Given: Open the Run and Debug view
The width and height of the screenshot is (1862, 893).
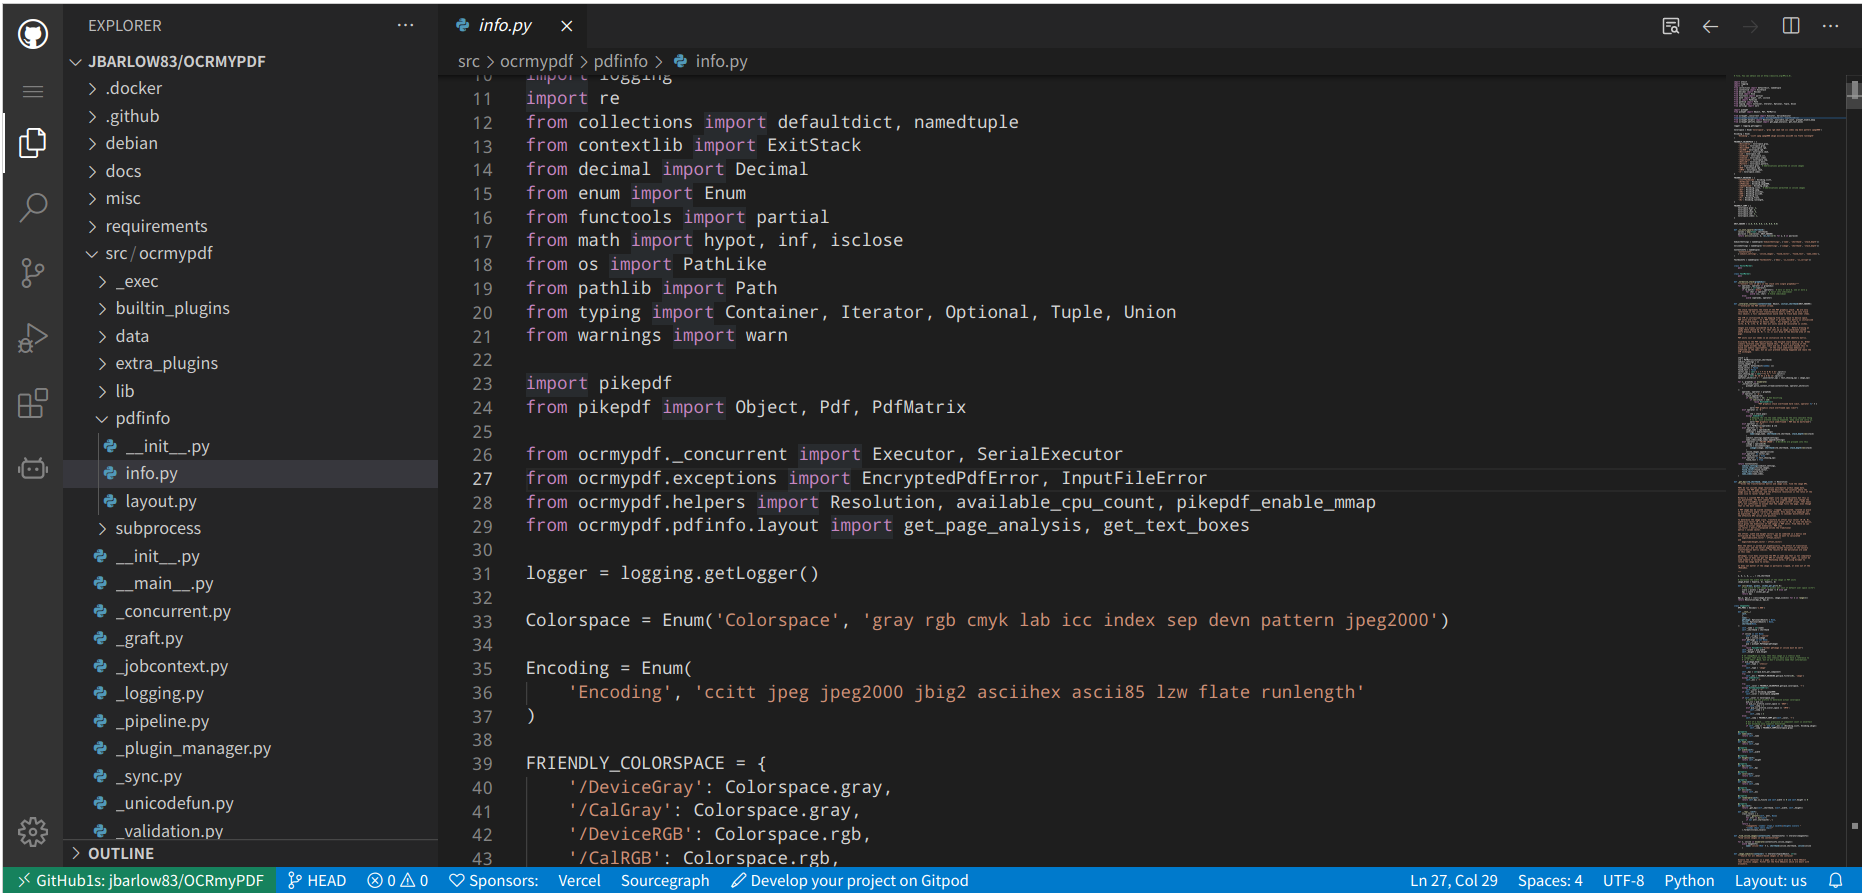Looking at the screenshot, I should tap(33, 338).
